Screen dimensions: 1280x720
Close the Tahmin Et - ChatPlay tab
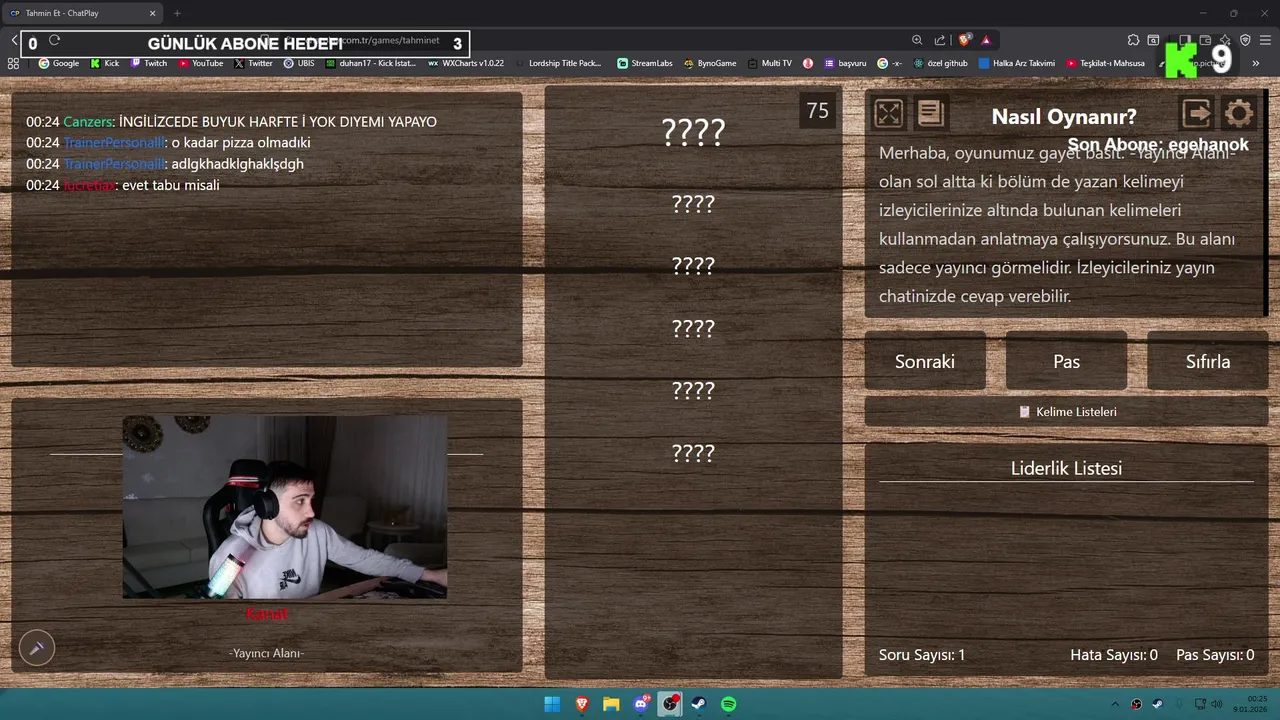(x=153, y=13)
